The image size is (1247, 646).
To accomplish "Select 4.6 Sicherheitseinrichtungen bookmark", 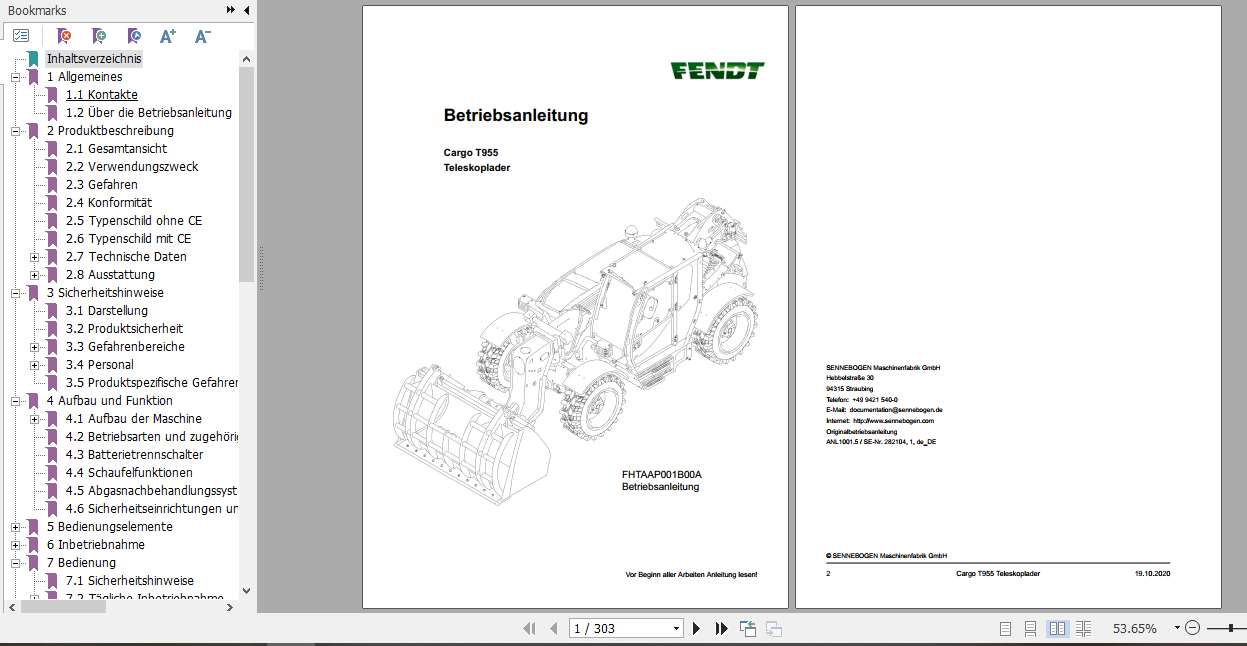I will pyautogui.click(x=152, y=509).
